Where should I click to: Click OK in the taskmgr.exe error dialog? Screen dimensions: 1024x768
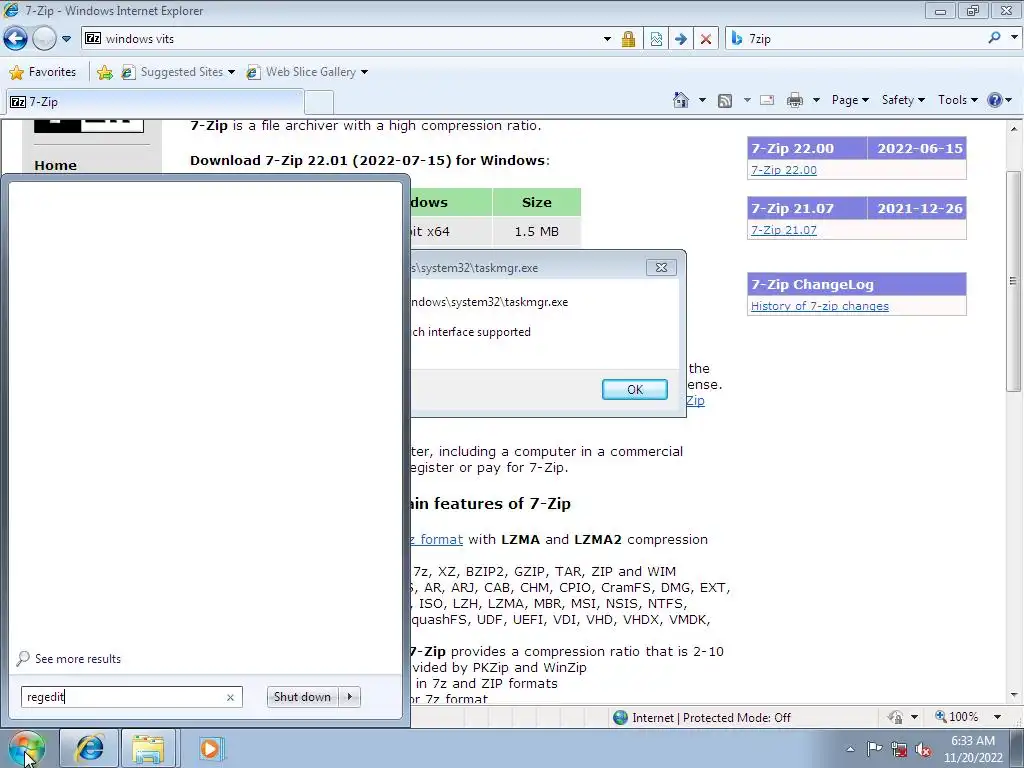635,389
